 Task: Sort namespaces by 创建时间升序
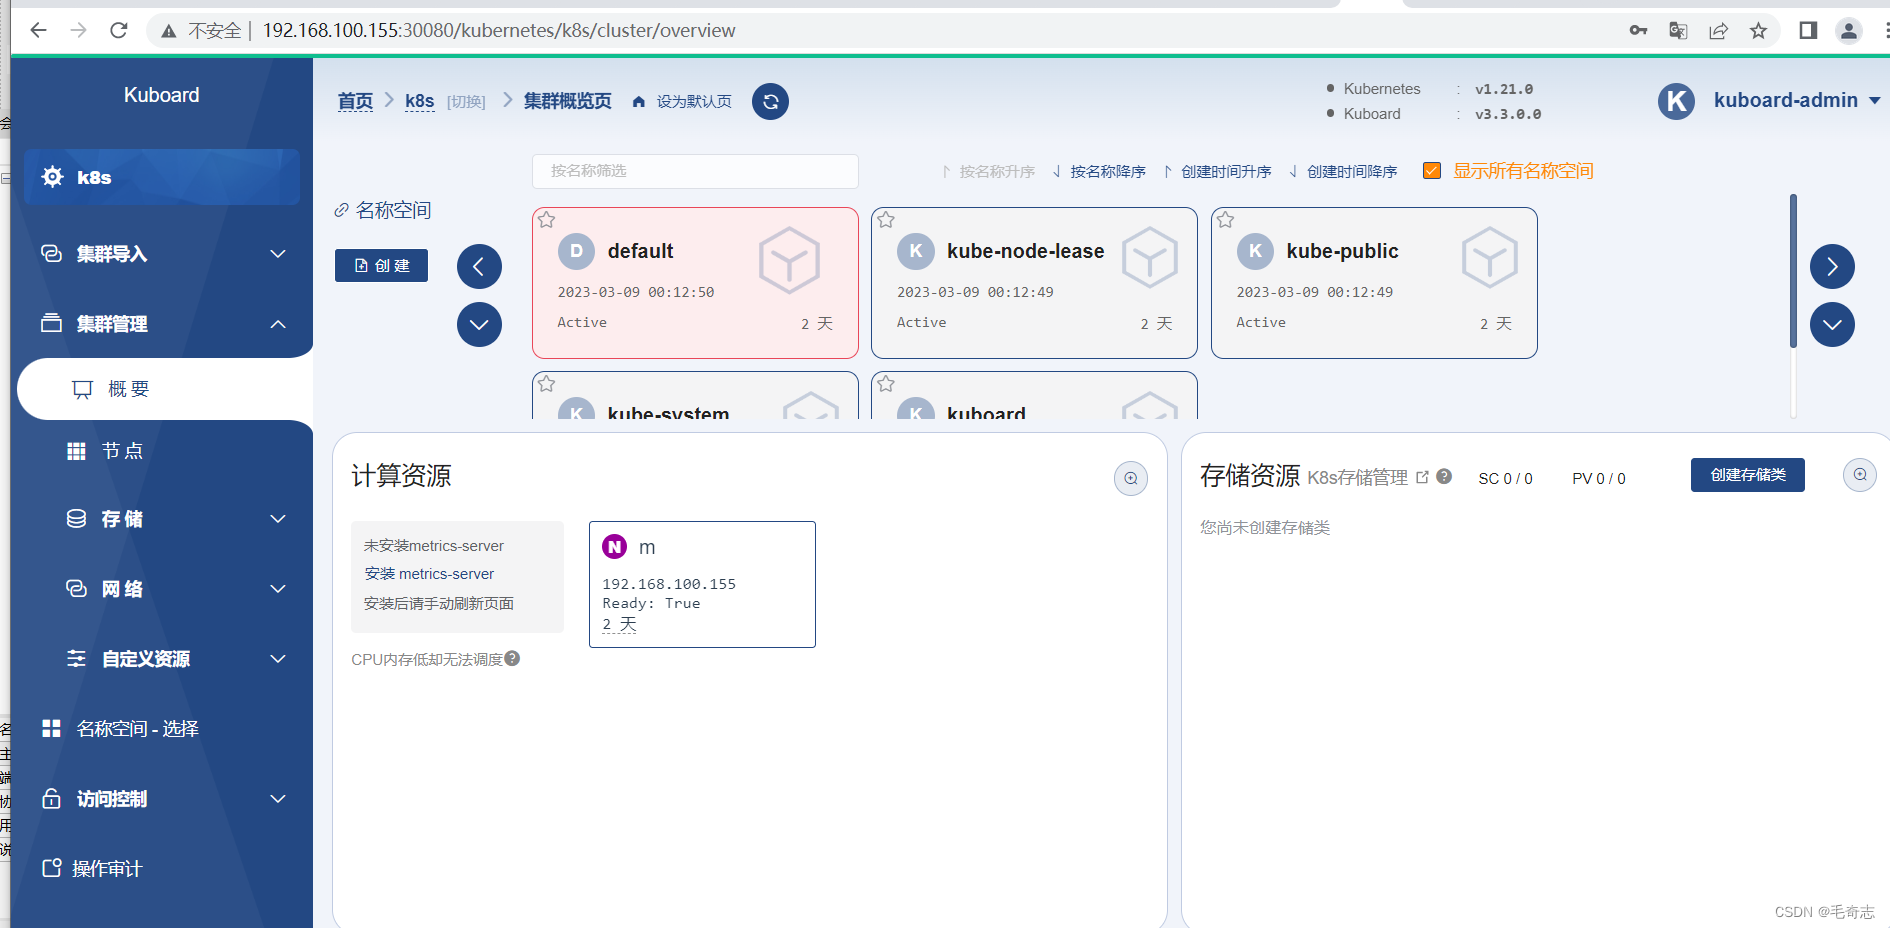coord(1217,172)
